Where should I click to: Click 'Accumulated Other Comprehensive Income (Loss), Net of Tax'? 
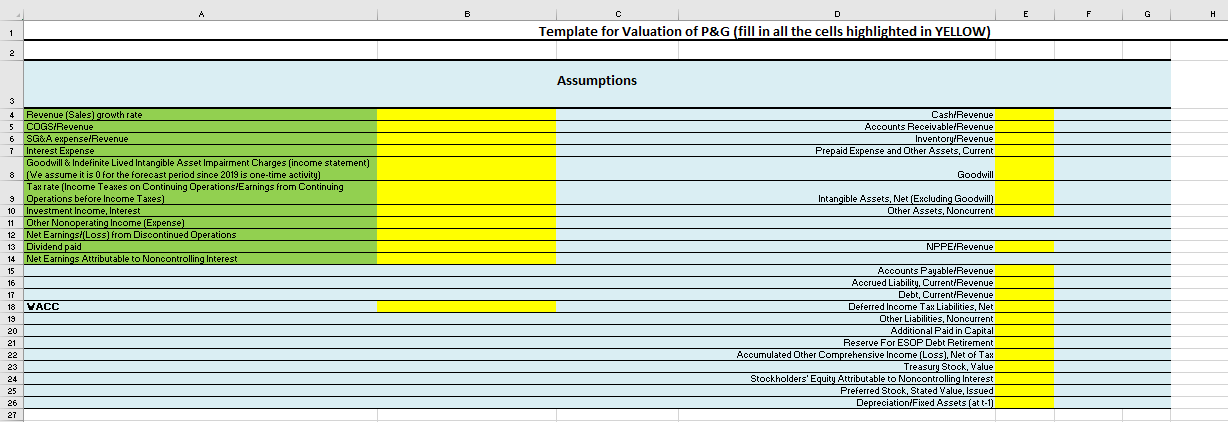click(x=838, y=355)
